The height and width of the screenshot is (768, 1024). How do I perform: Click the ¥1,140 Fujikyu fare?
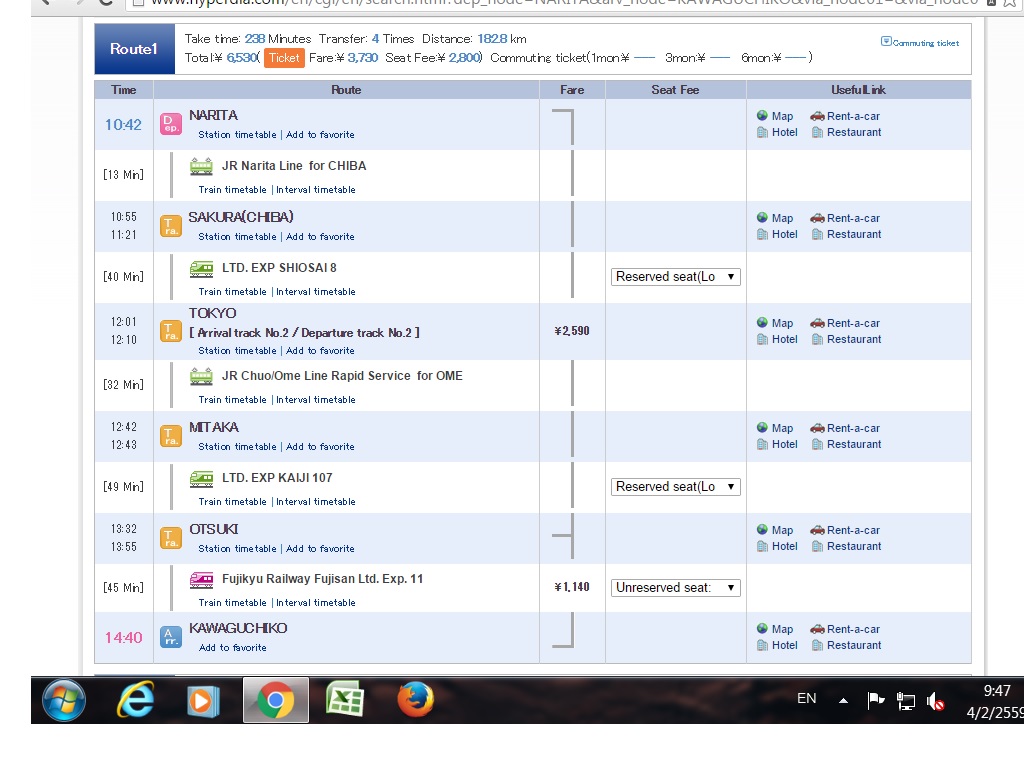pos(572,587)
